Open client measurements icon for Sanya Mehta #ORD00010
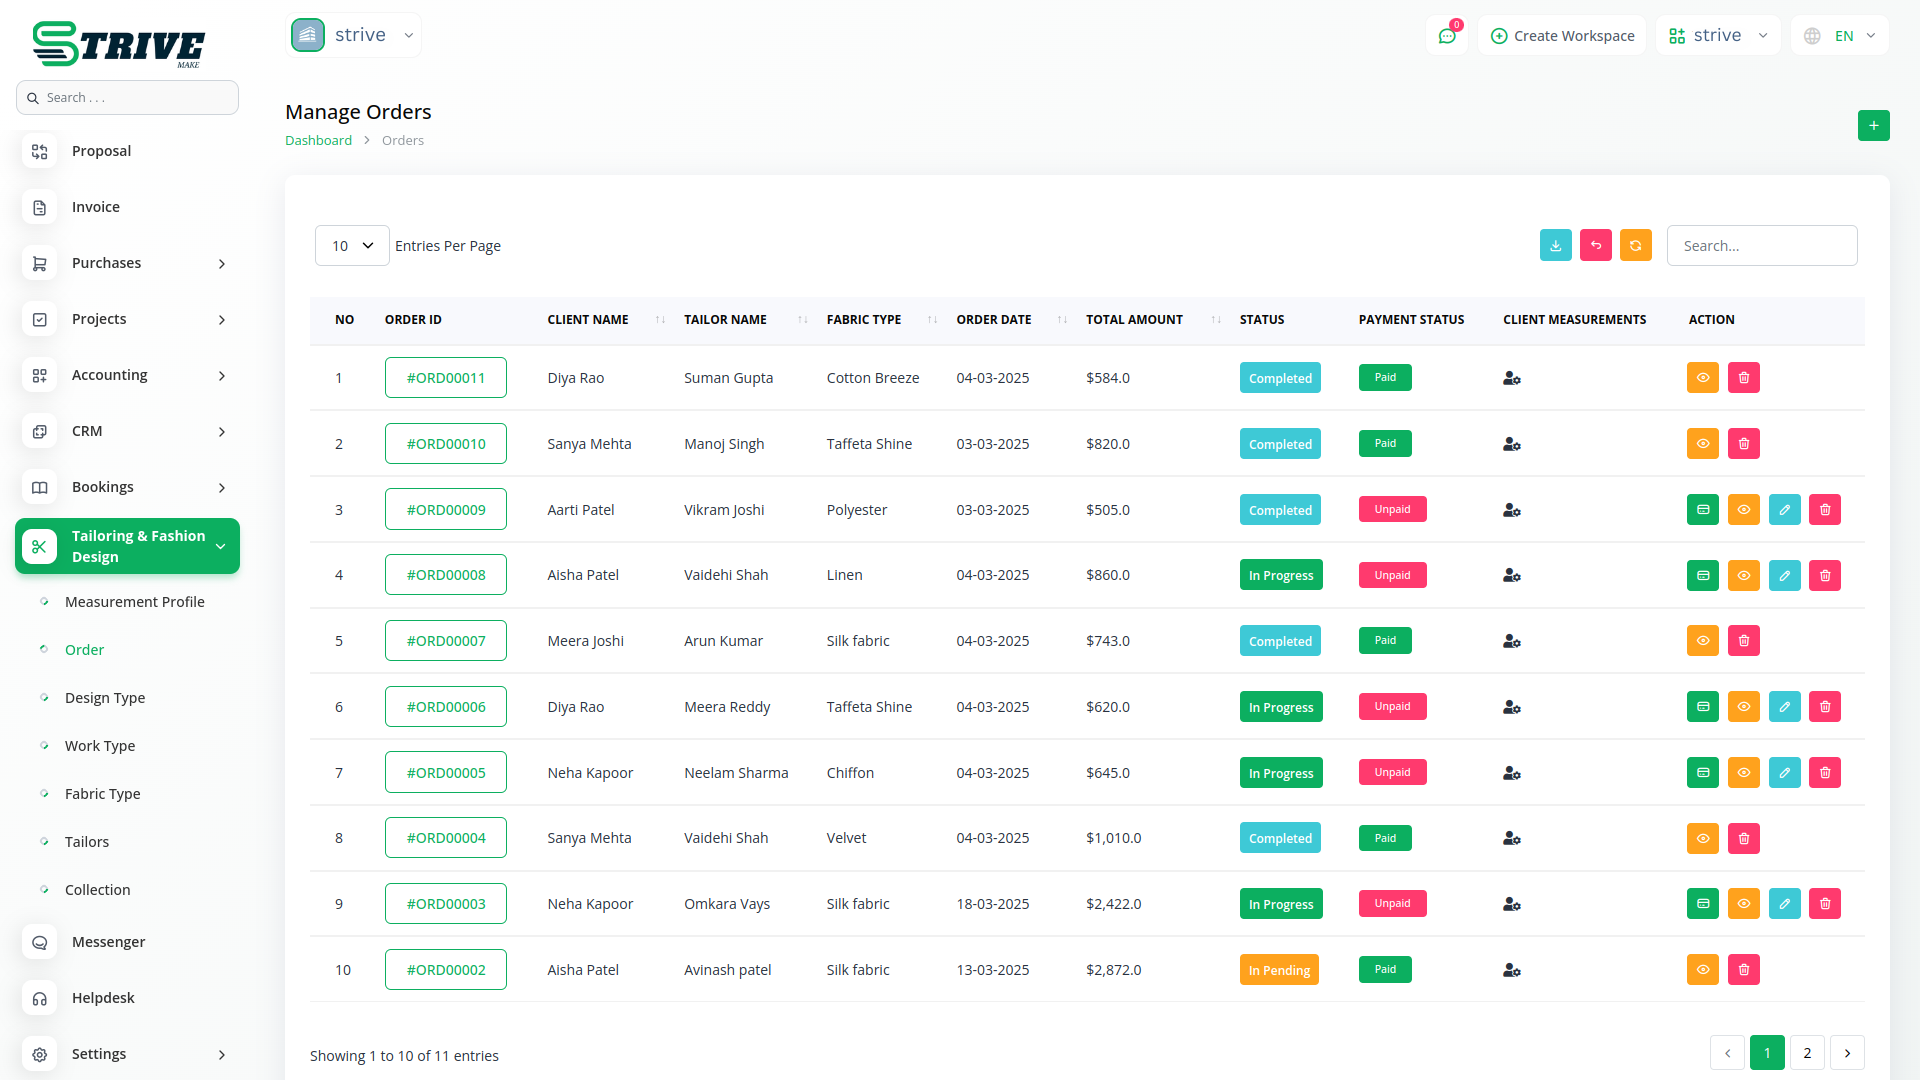1920x1080 pixels. [x=1511, y=444]
